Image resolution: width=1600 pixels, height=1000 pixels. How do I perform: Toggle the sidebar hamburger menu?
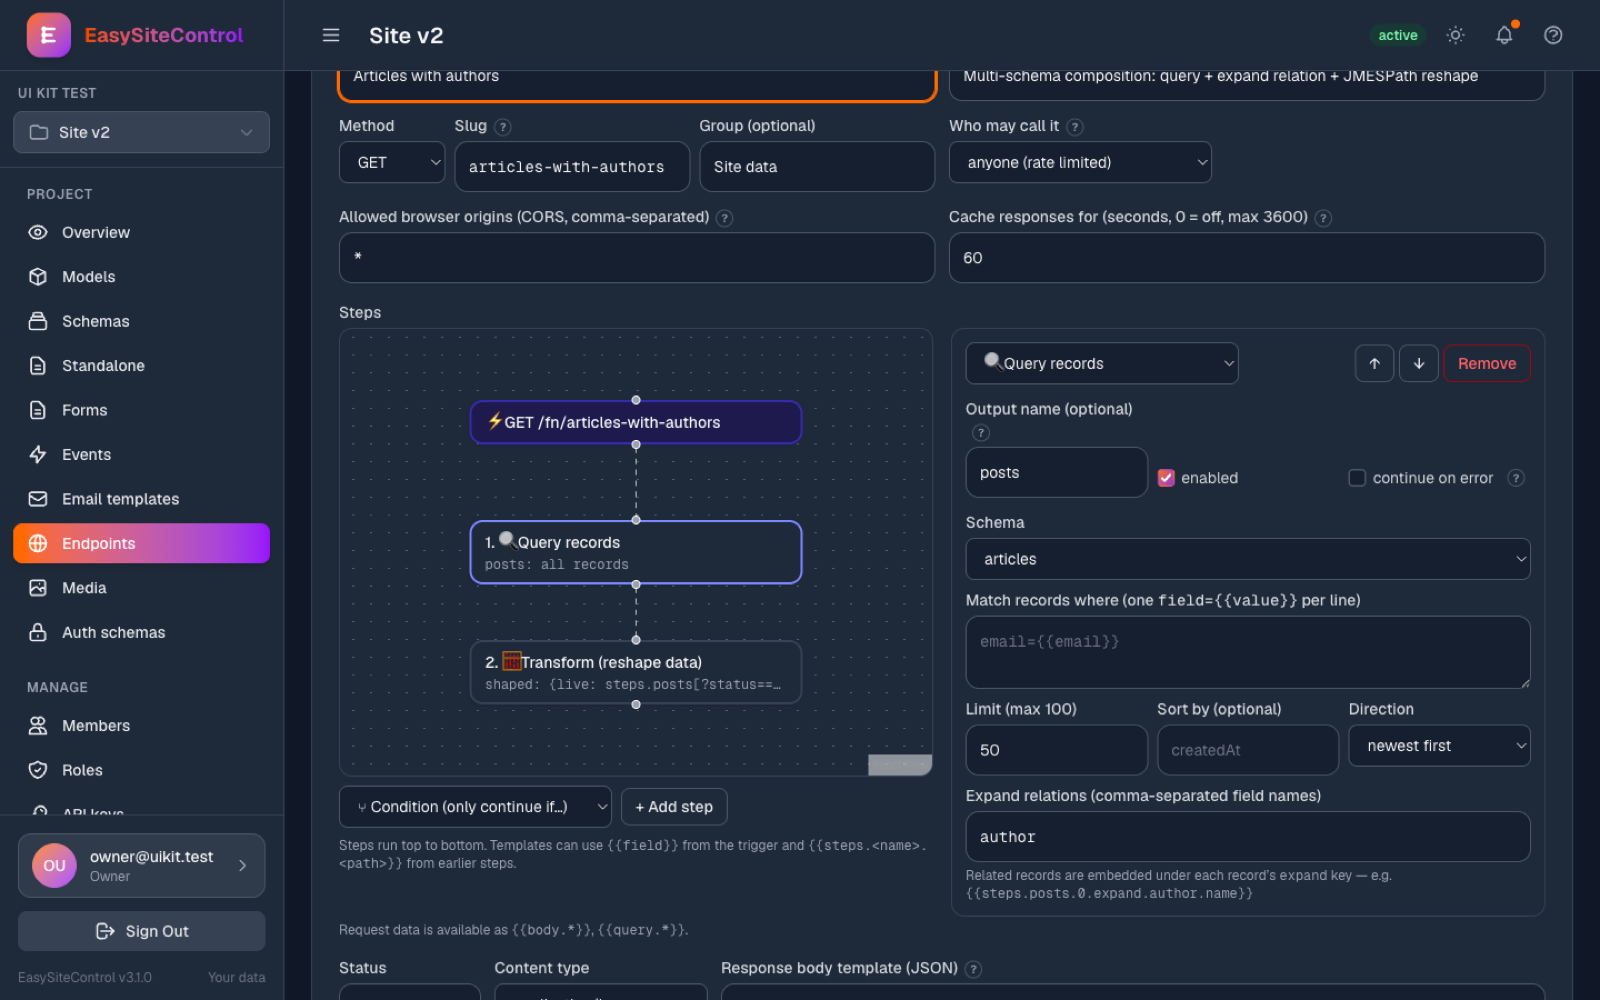coord(331,35)
